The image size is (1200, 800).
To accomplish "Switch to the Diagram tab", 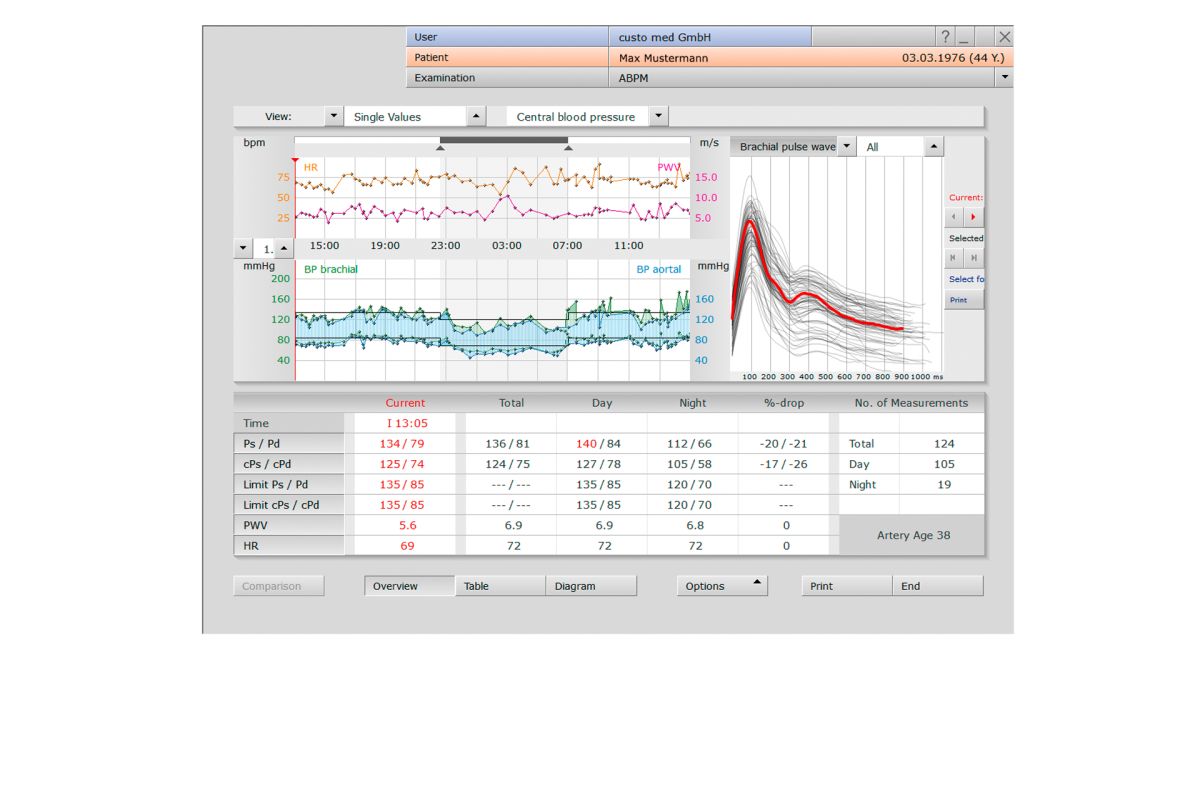I will [x=591, y=586].
